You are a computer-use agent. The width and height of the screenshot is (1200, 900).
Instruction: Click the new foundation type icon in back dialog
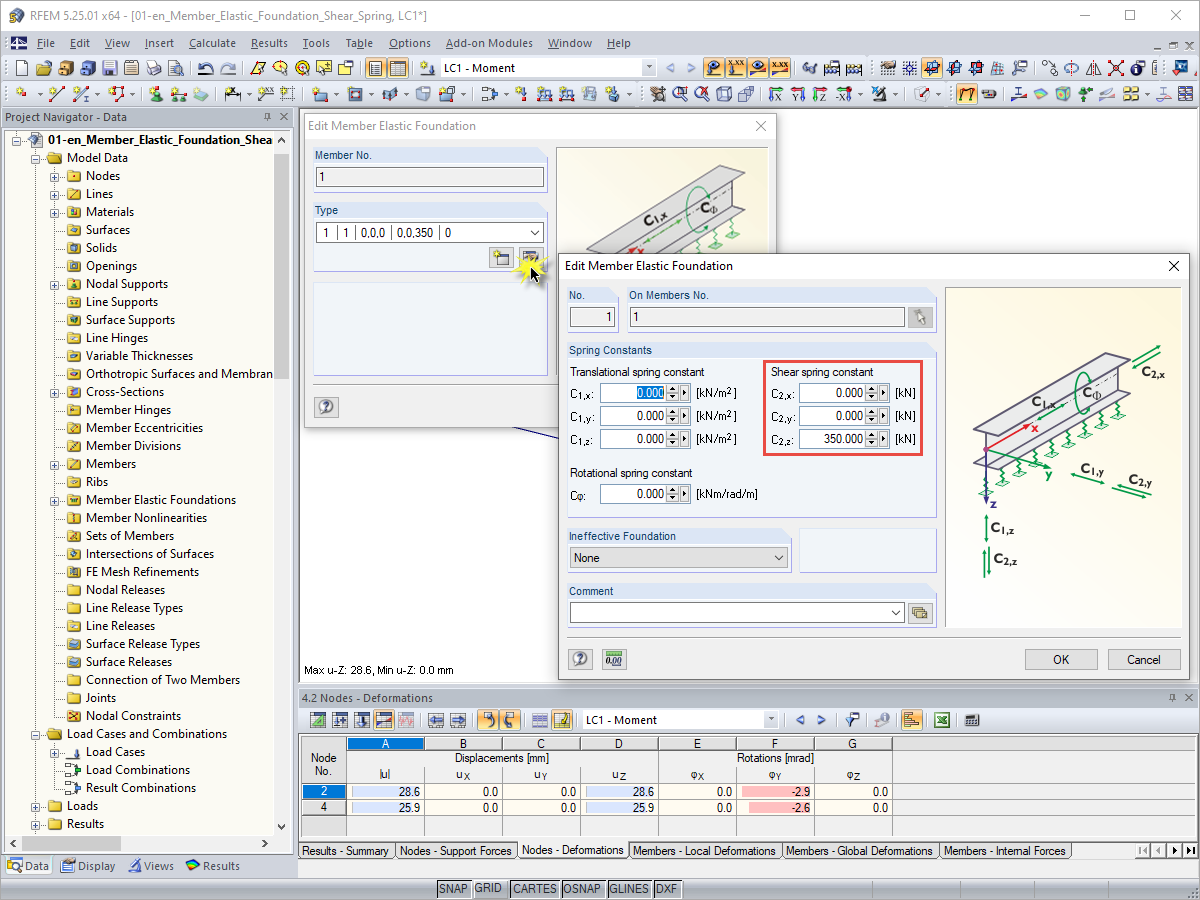click(x=501, y=257)
